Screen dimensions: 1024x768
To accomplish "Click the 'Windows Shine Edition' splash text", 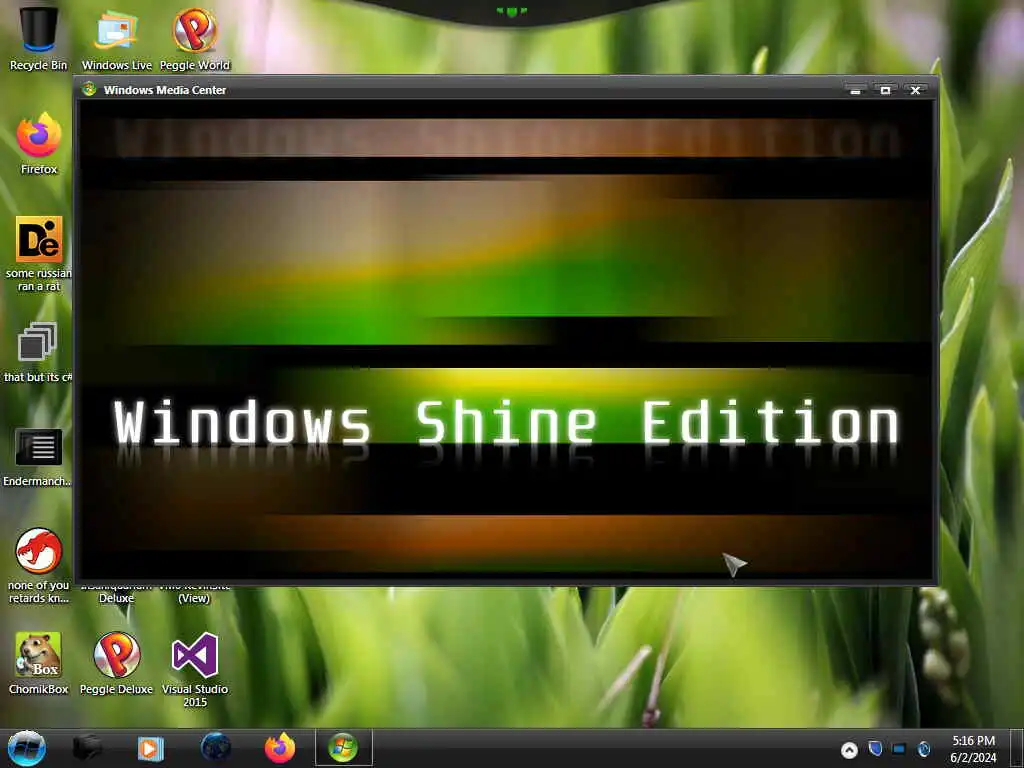I will coord(507,423).
